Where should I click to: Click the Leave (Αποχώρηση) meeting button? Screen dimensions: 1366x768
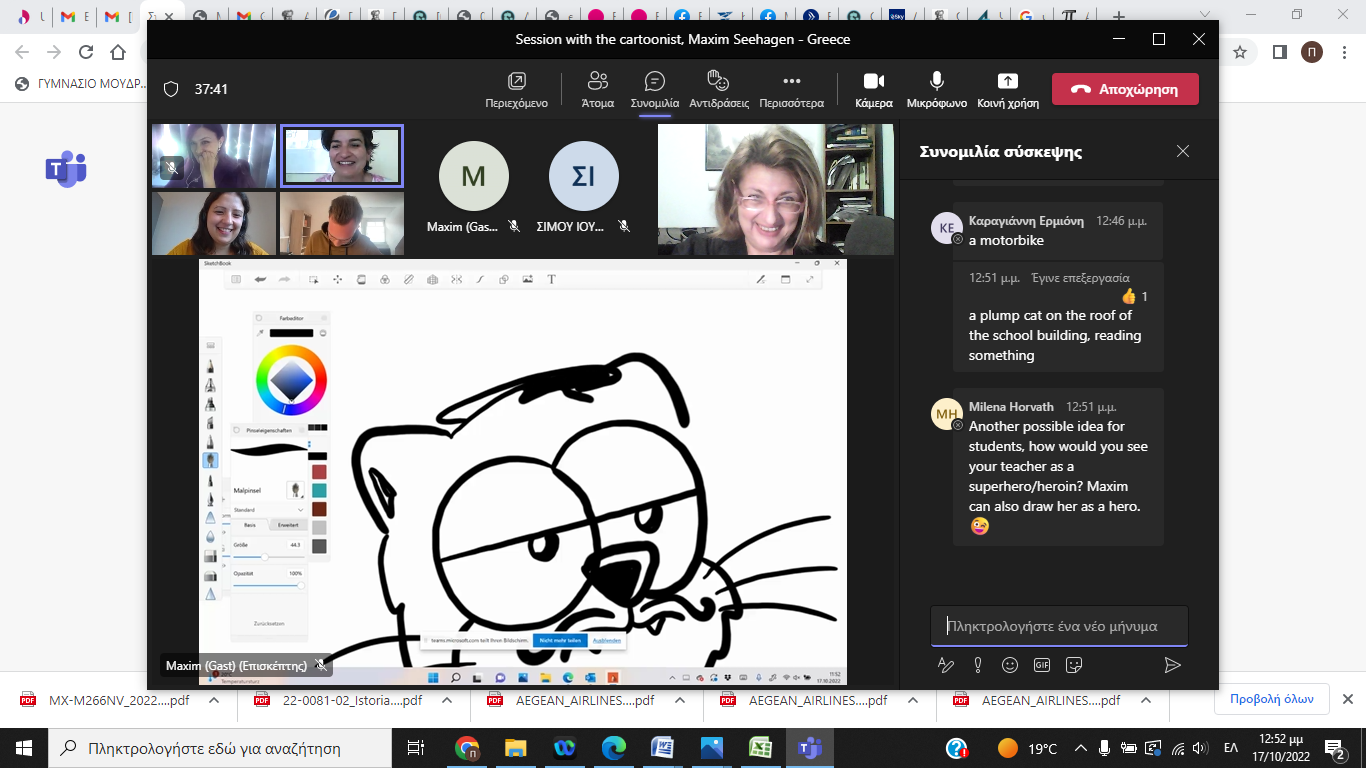point(1124,89)
